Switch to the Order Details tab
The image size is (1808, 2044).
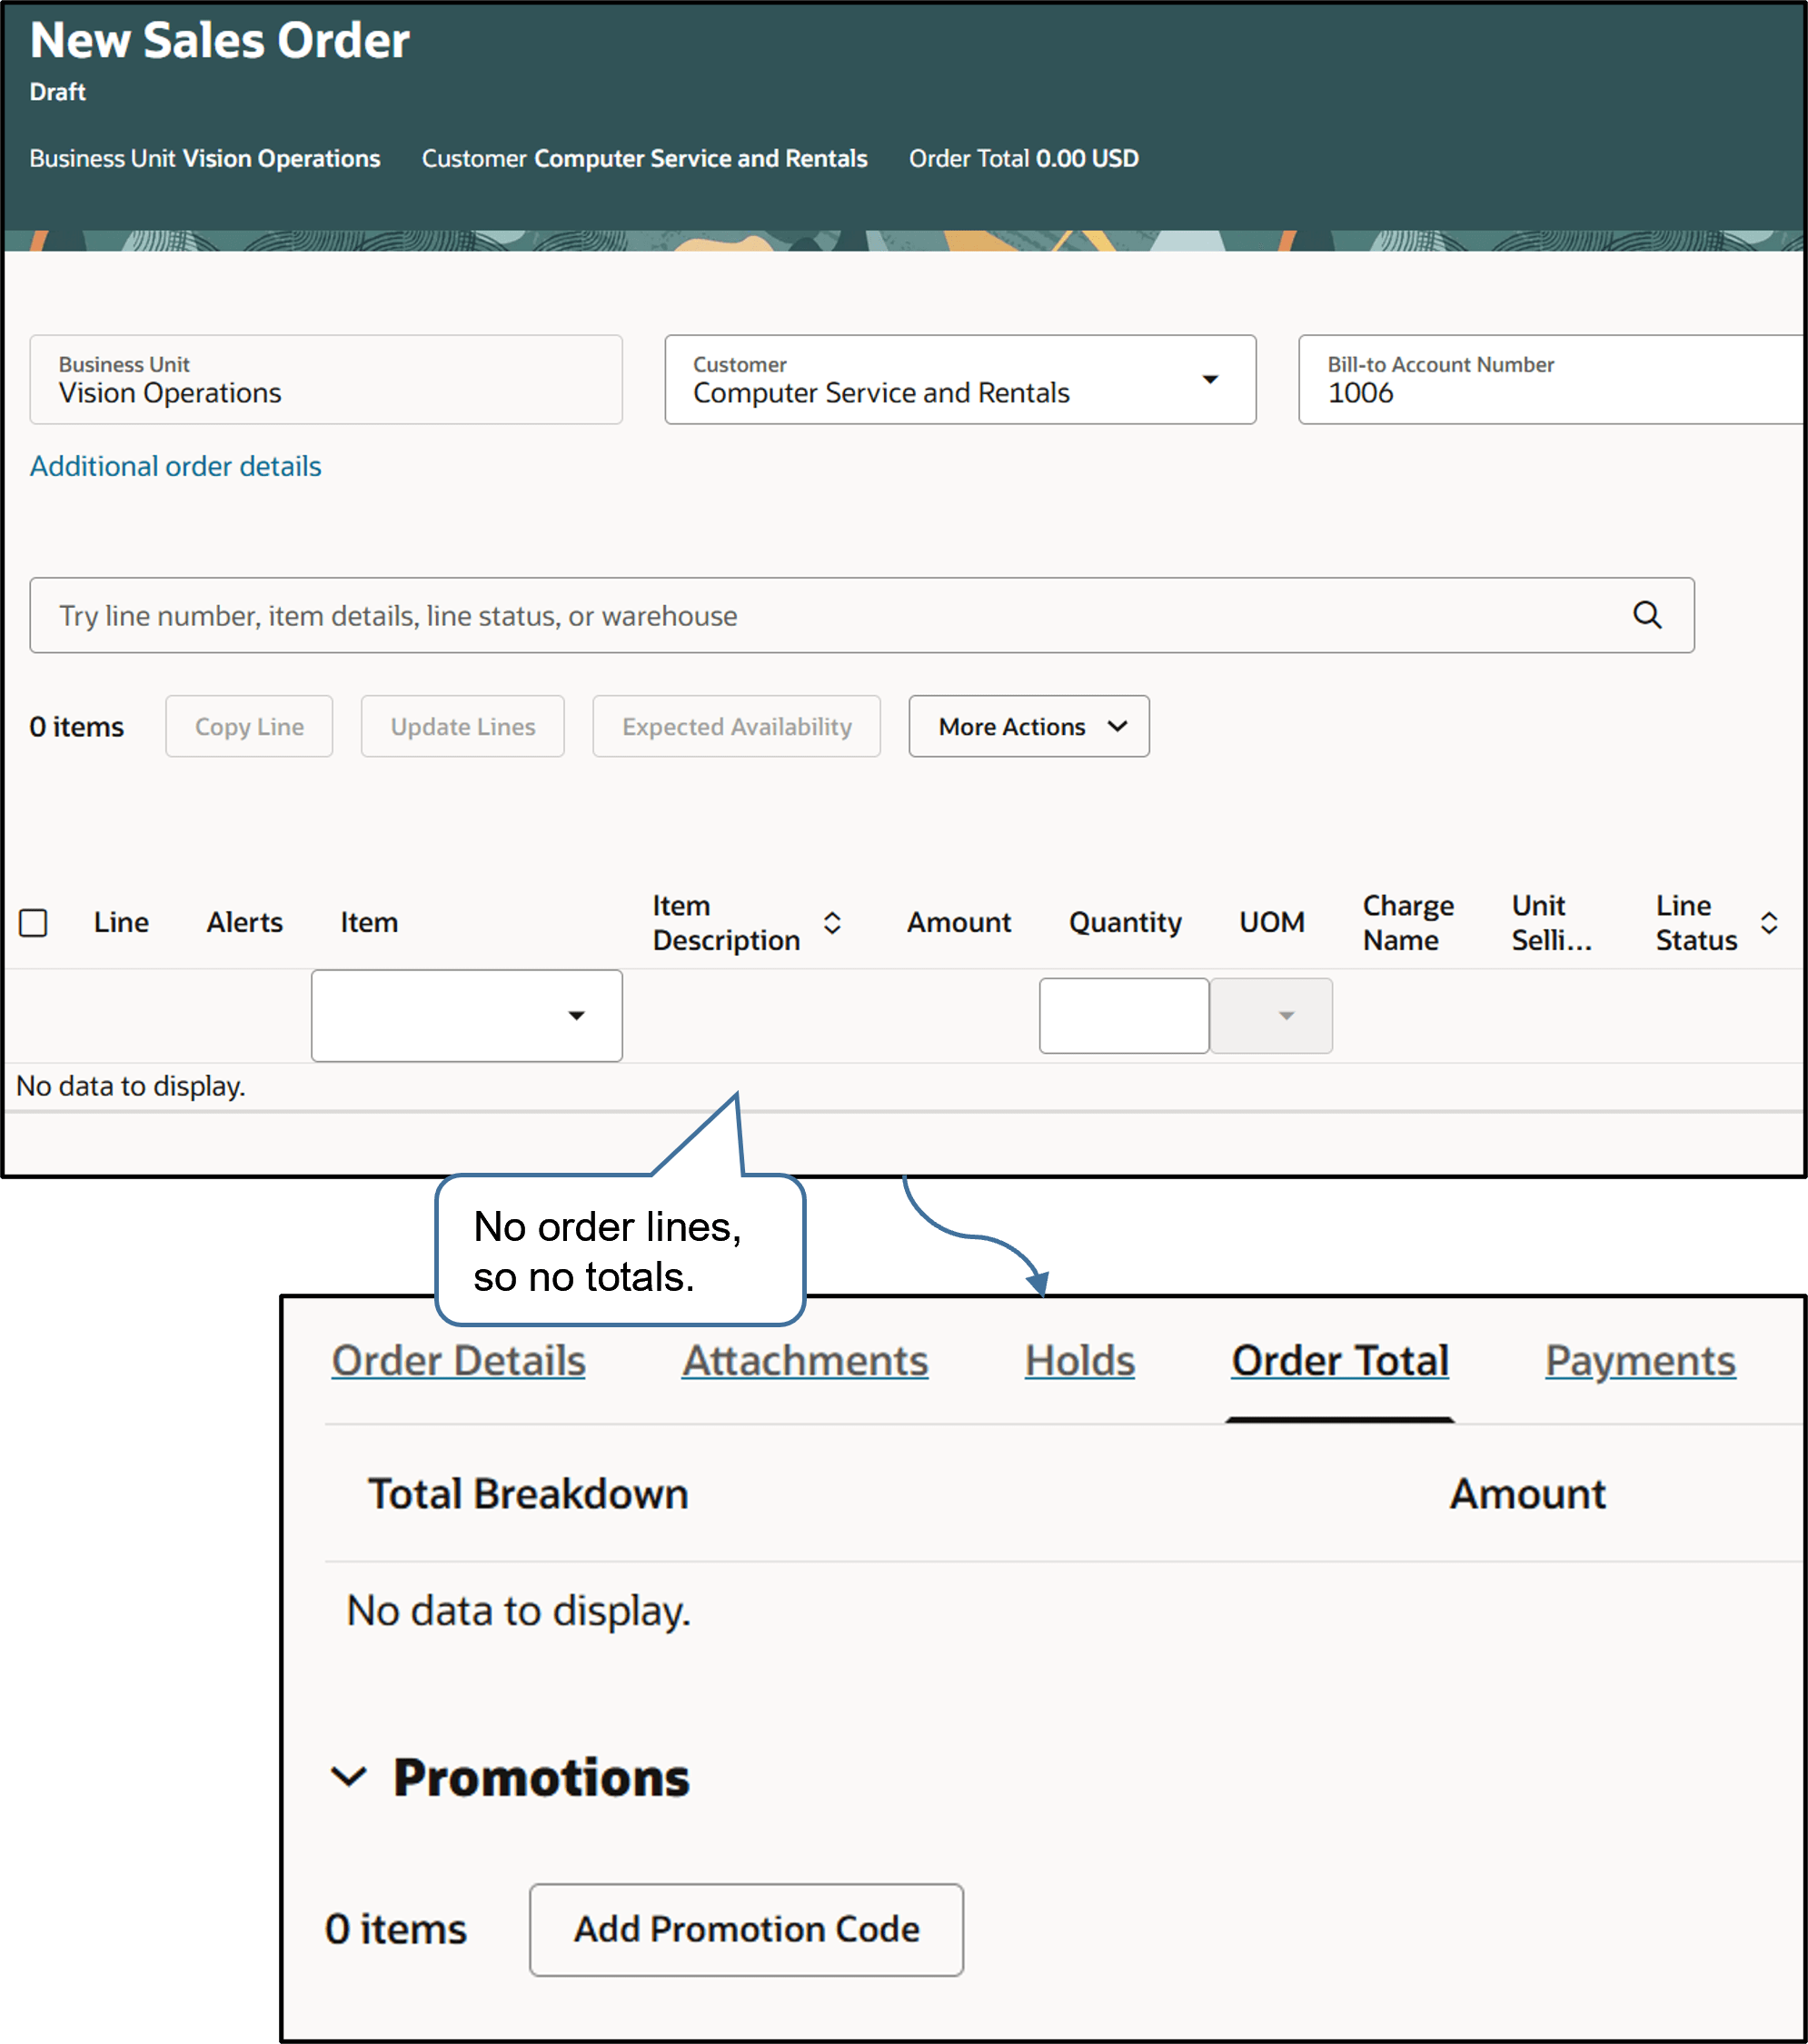pyautogui.click(x=458, y=1361)
